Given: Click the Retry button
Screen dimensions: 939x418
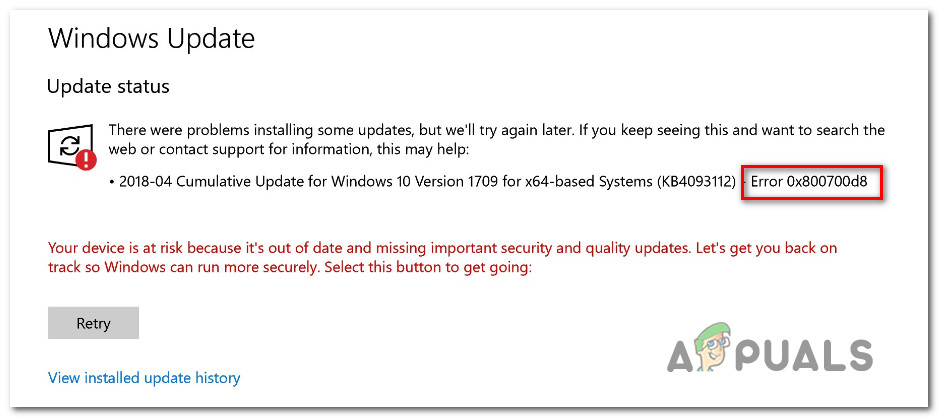Looking at the screenshot, I should [x=93, y=323].
